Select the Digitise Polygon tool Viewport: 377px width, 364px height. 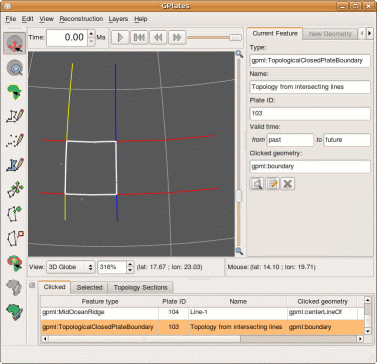[x=15, y=164]
